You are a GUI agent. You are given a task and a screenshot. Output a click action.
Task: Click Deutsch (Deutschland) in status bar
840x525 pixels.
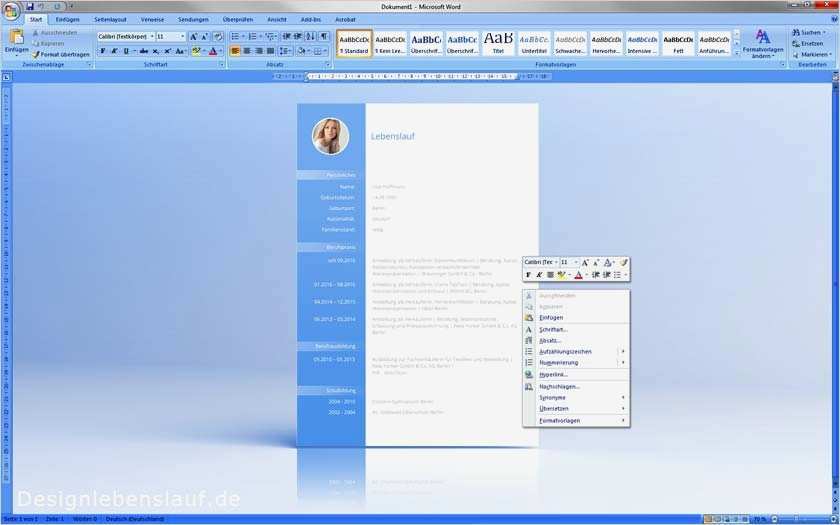pyautogui.click(x=134, y=519)
